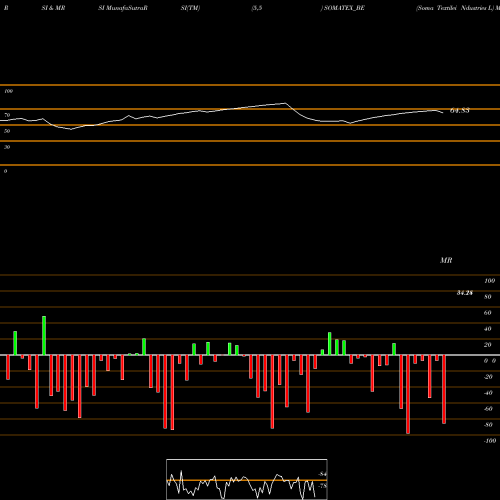Viewport: 500px width, 500px height.
Task: Click the MR axis label -40
Action: coord(488,393)
